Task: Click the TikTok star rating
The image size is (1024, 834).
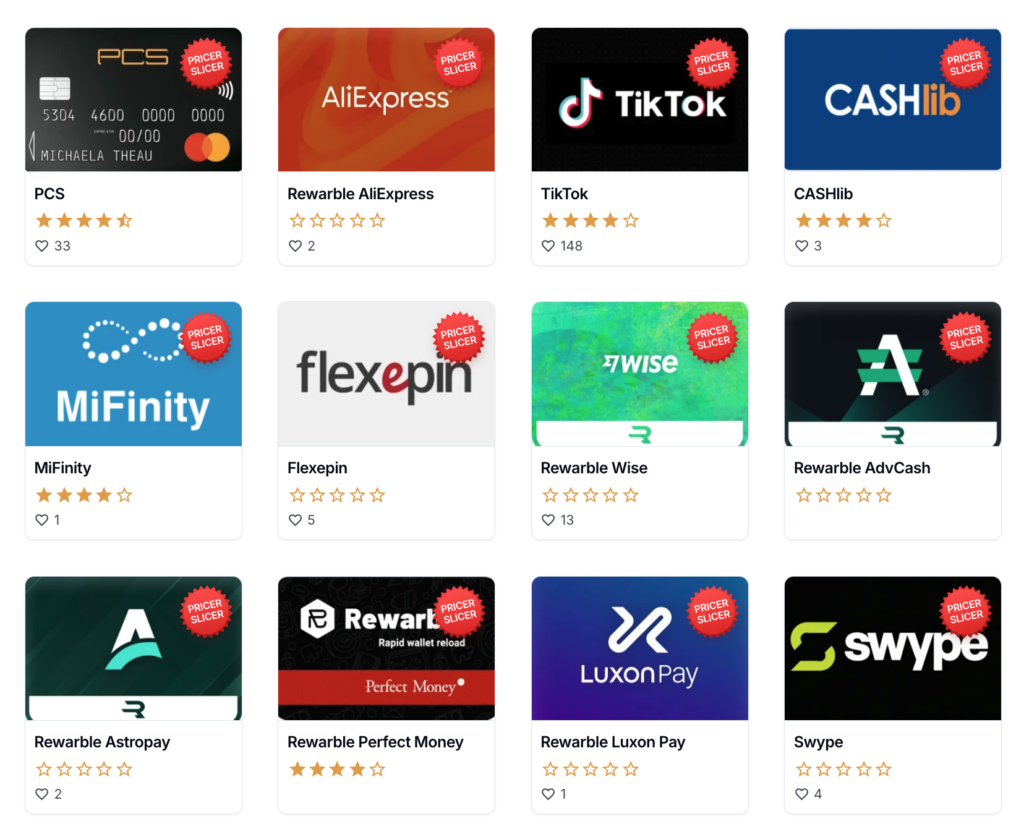Action: (590, 221)
